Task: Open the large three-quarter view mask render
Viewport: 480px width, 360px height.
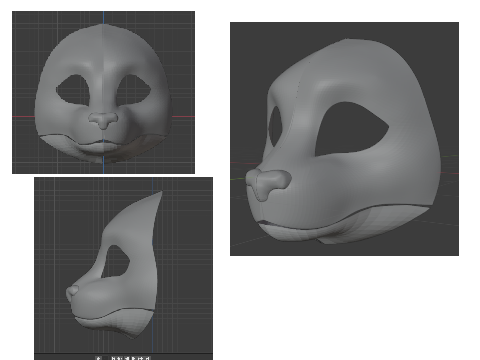Action: pyautogui.click(x=344, y=139)
